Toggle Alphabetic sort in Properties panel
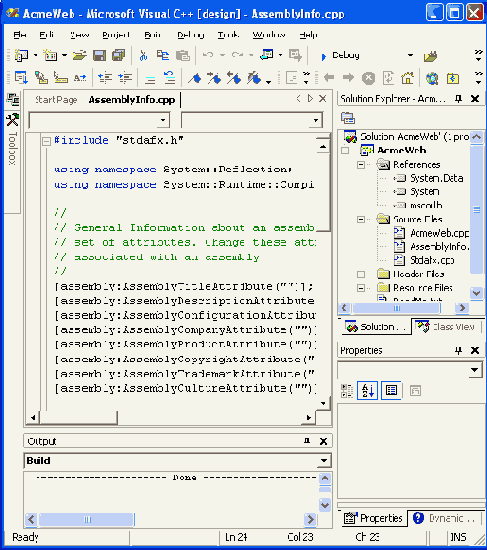Viewport: 487px width, 550px height. coord(367,390)
